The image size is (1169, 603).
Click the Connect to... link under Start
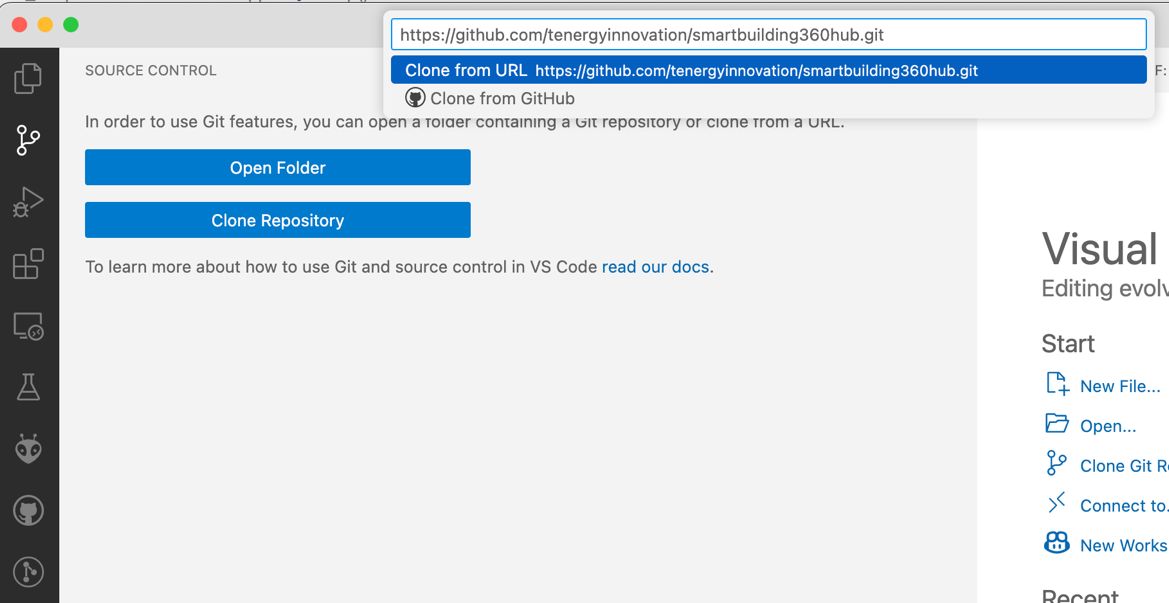1124,505
